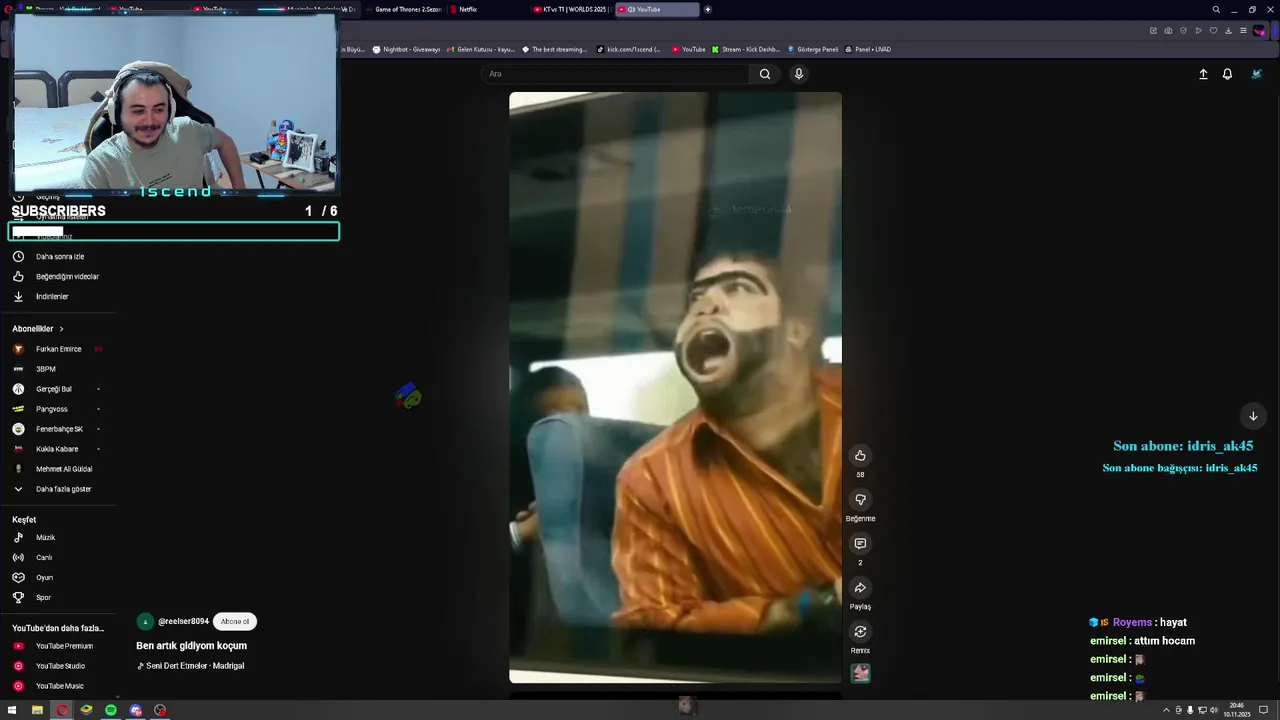Open 3BPM subscription channel
This screenshot has width=1280, height=720.
pos(46,369)
